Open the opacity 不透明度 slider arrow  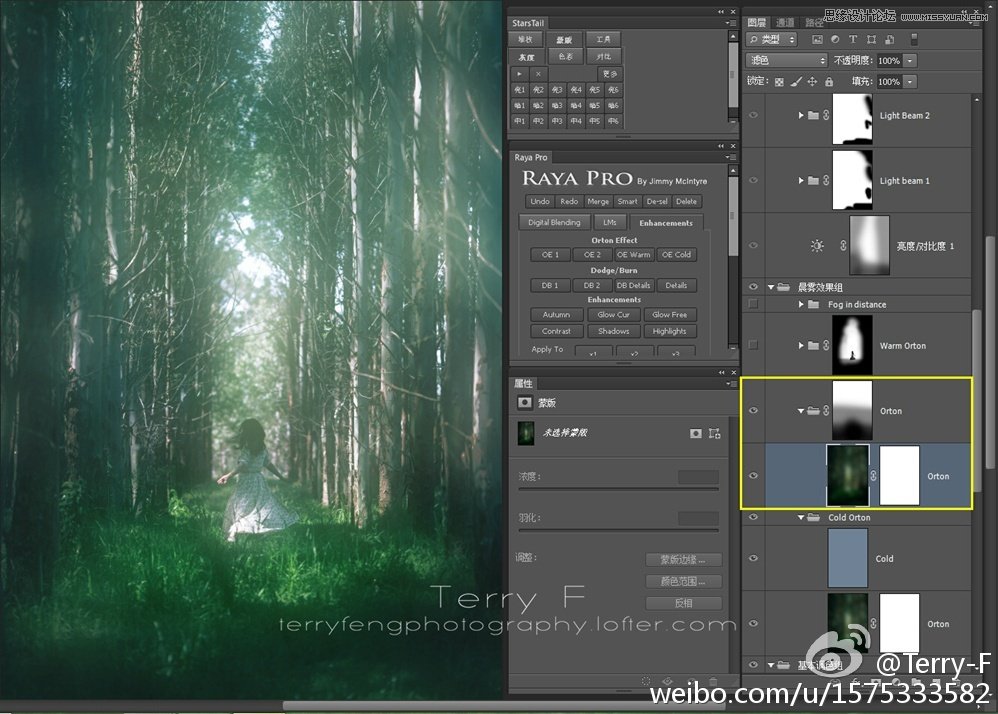pos(910,60)
